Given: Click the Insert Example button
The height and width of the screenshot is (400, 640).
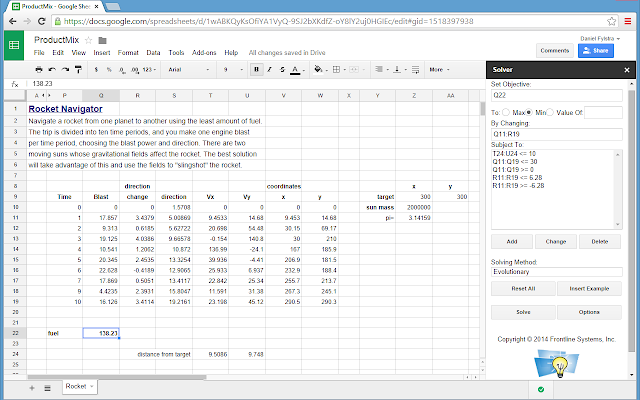Looking at the screenshot, I should tap(589, 289).
